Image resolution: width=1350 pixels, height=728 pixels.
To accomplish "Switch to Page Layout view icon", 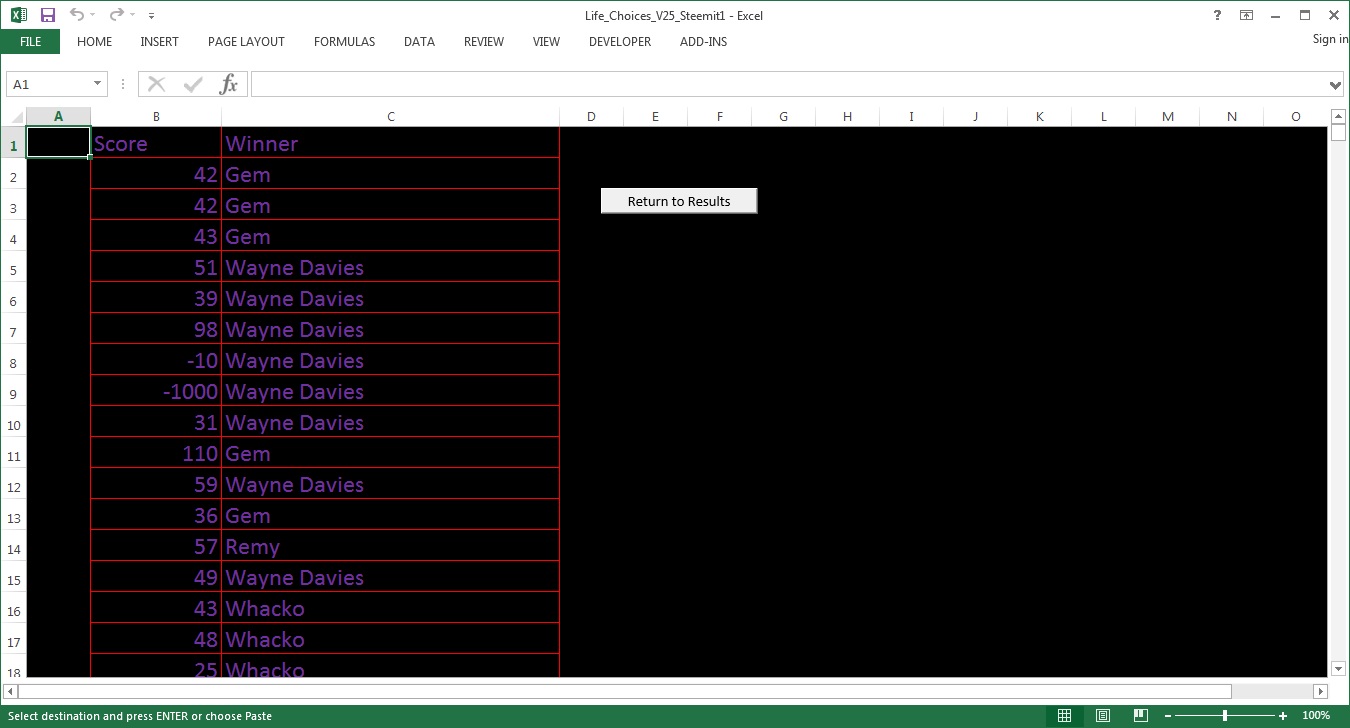I will coord(1102,716).
